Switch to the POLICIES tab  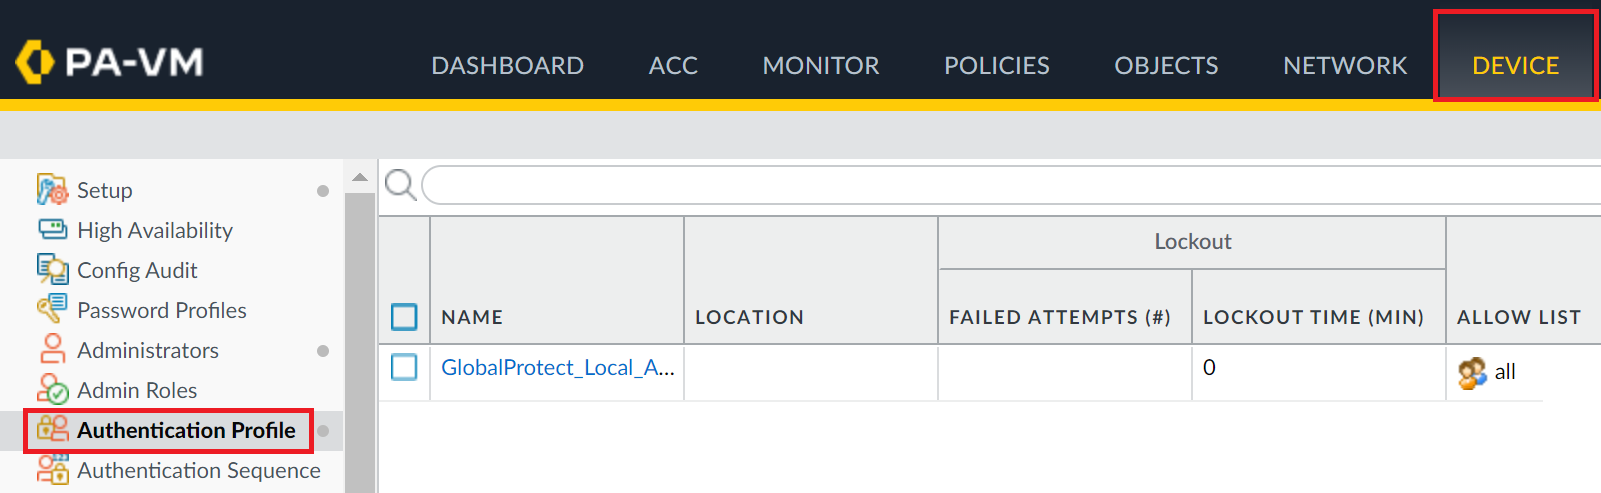coord(996,66)
